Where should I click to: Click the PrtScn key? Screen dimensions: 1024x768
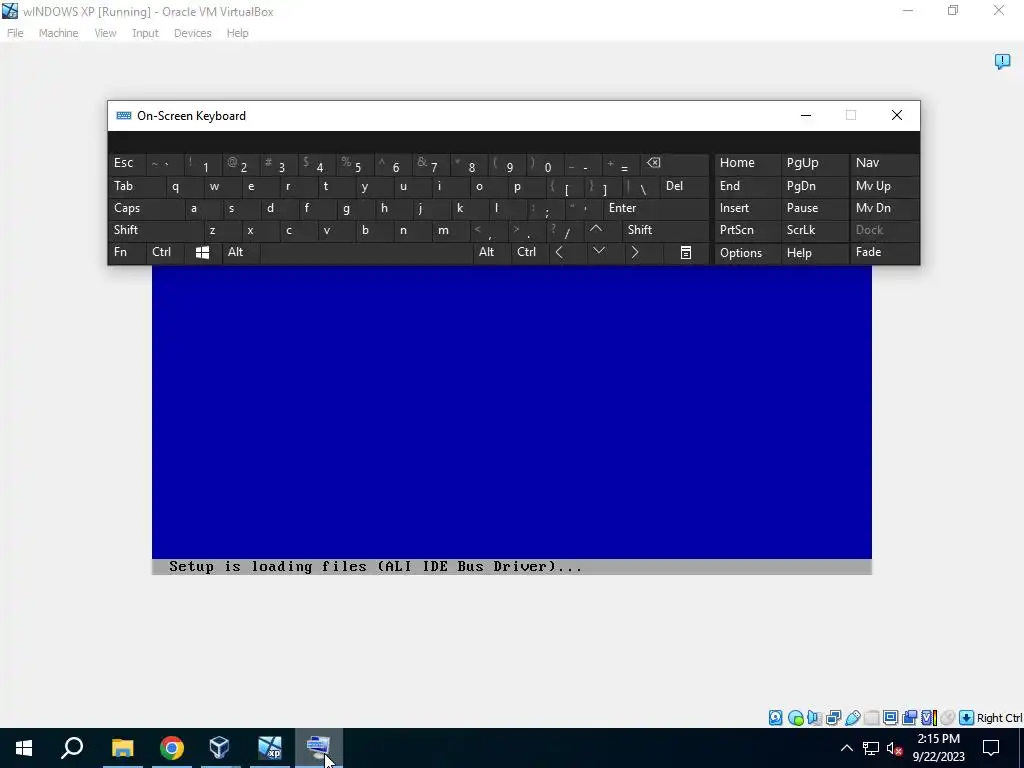pyautogui.click(x=747, y=230)
